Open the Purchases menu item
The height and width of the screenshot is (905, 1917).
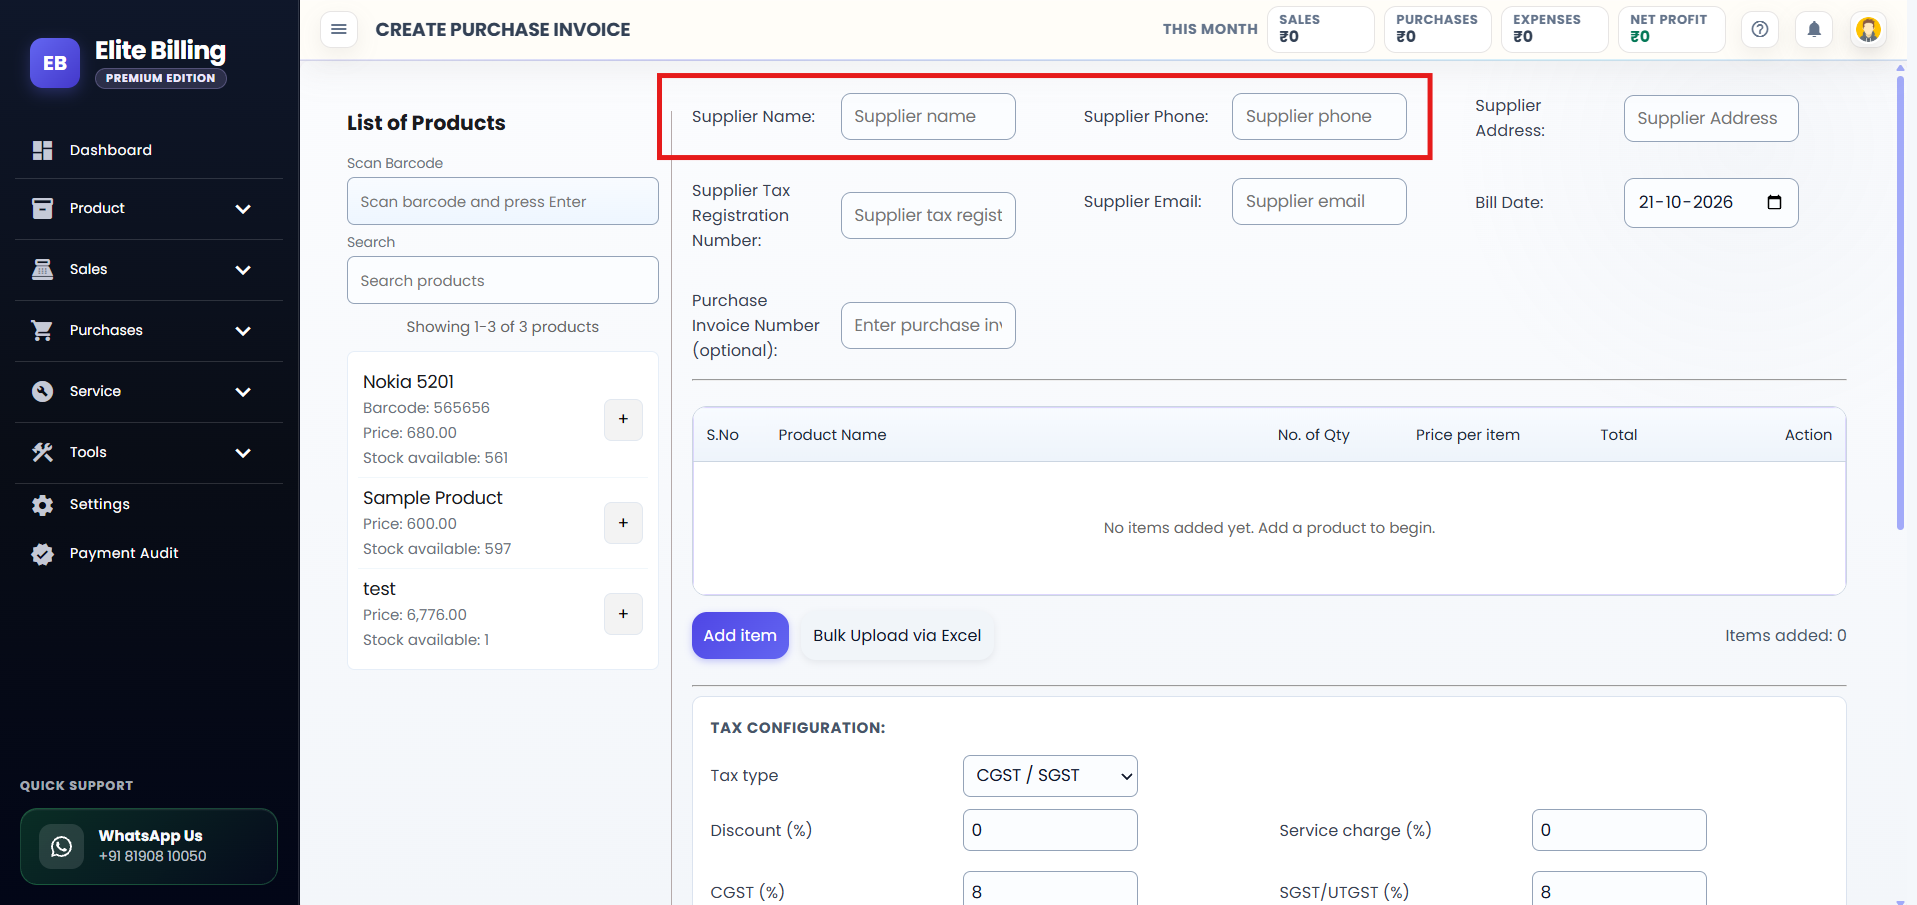click(149, 330)
